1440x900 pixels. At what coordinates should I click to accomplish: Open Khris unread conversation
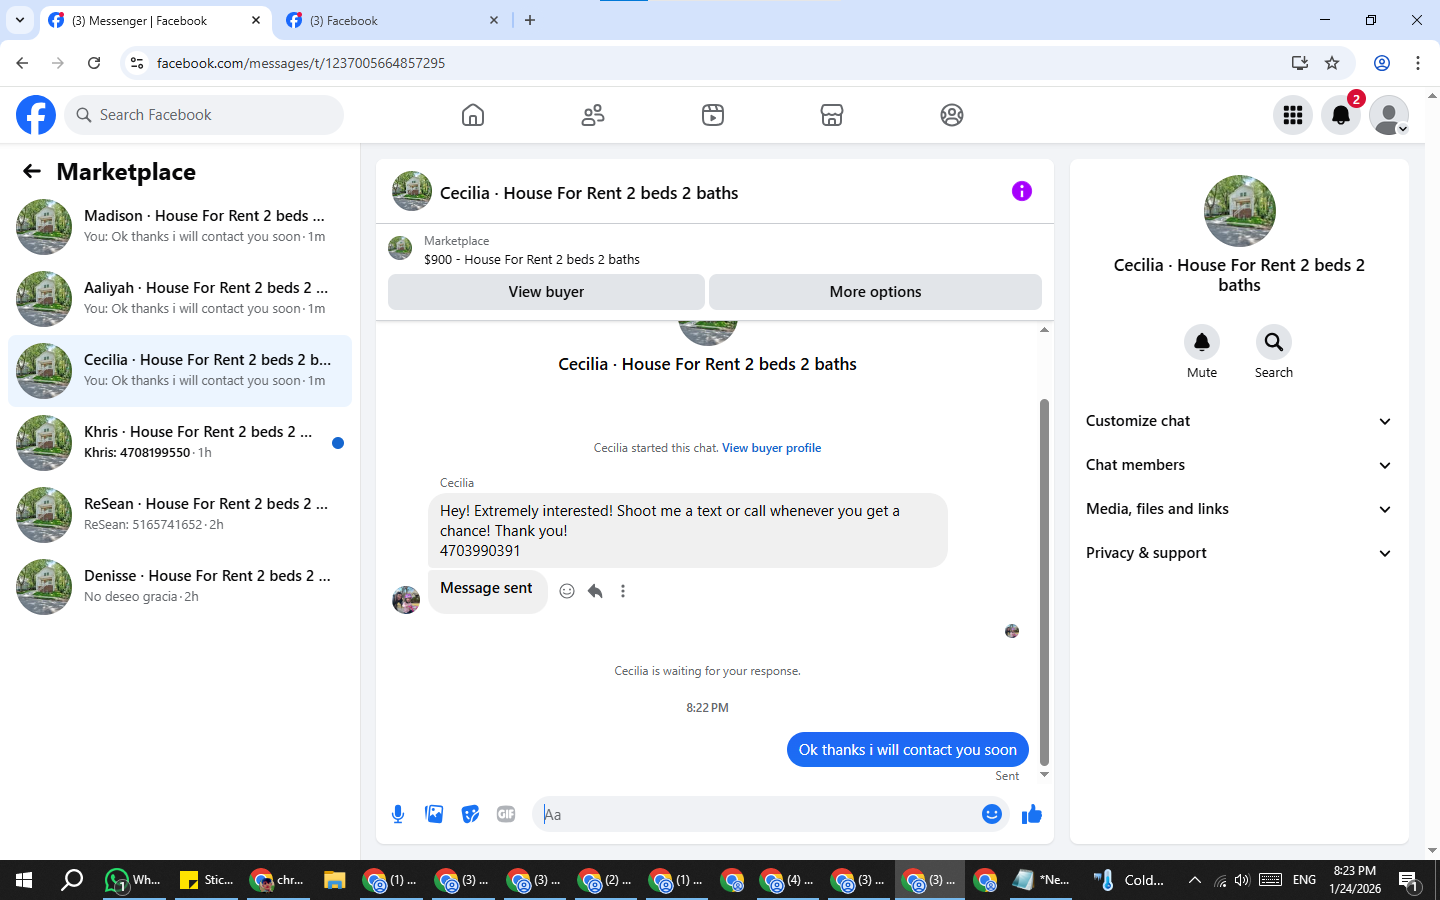pos(180,443)
